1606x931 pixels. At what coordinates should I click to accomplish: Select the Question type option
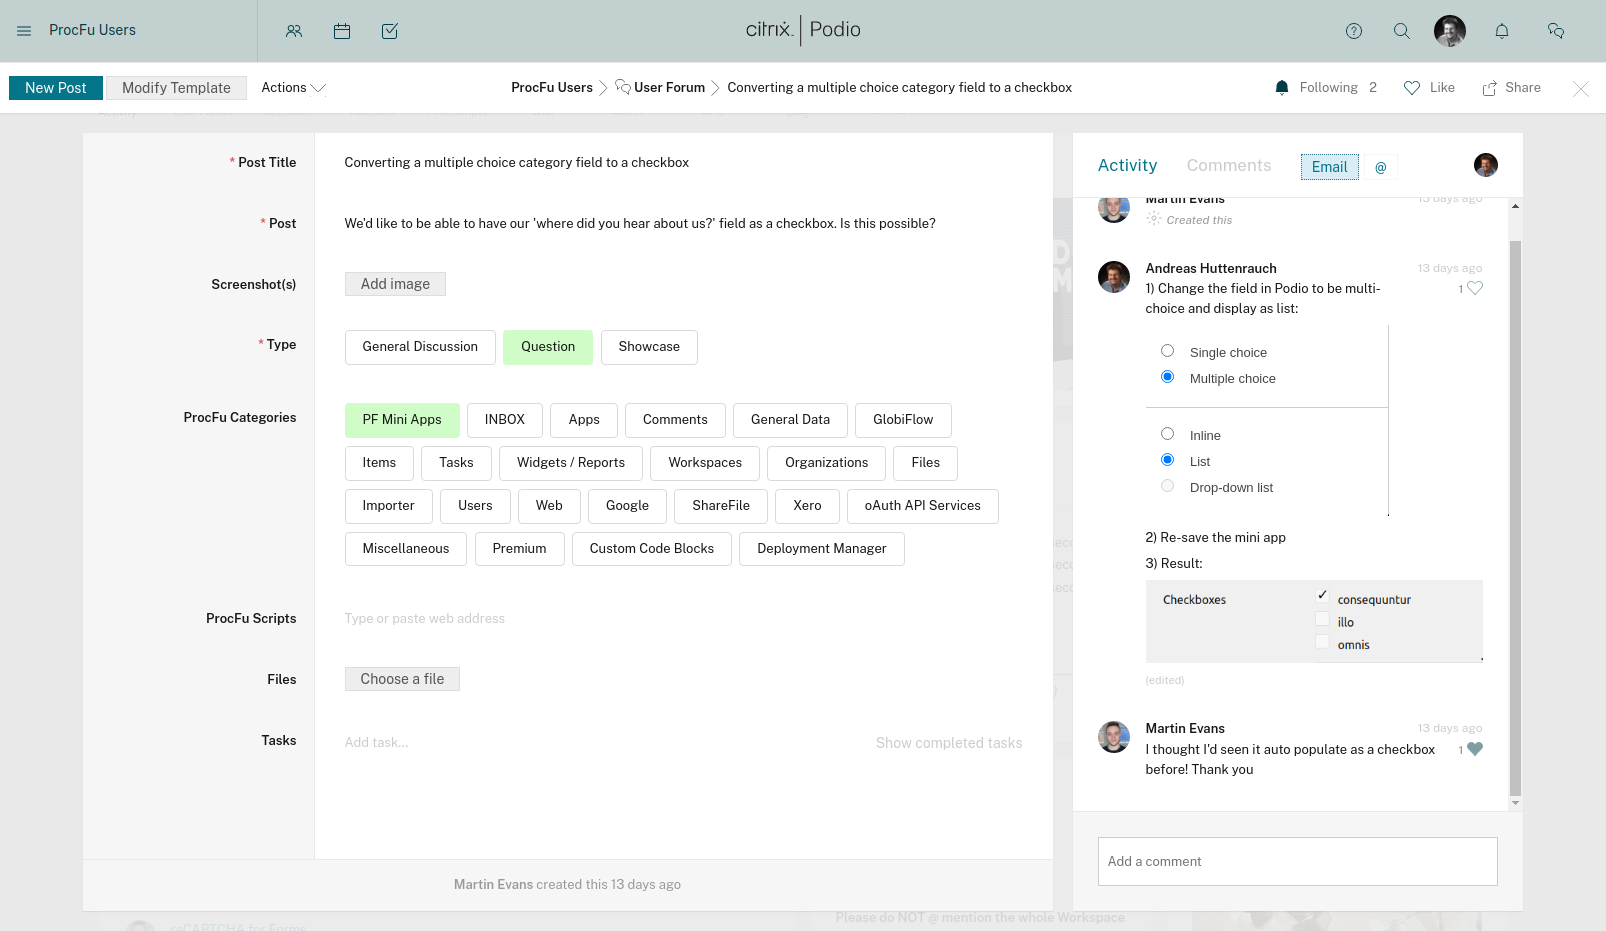tap(548, 347)
